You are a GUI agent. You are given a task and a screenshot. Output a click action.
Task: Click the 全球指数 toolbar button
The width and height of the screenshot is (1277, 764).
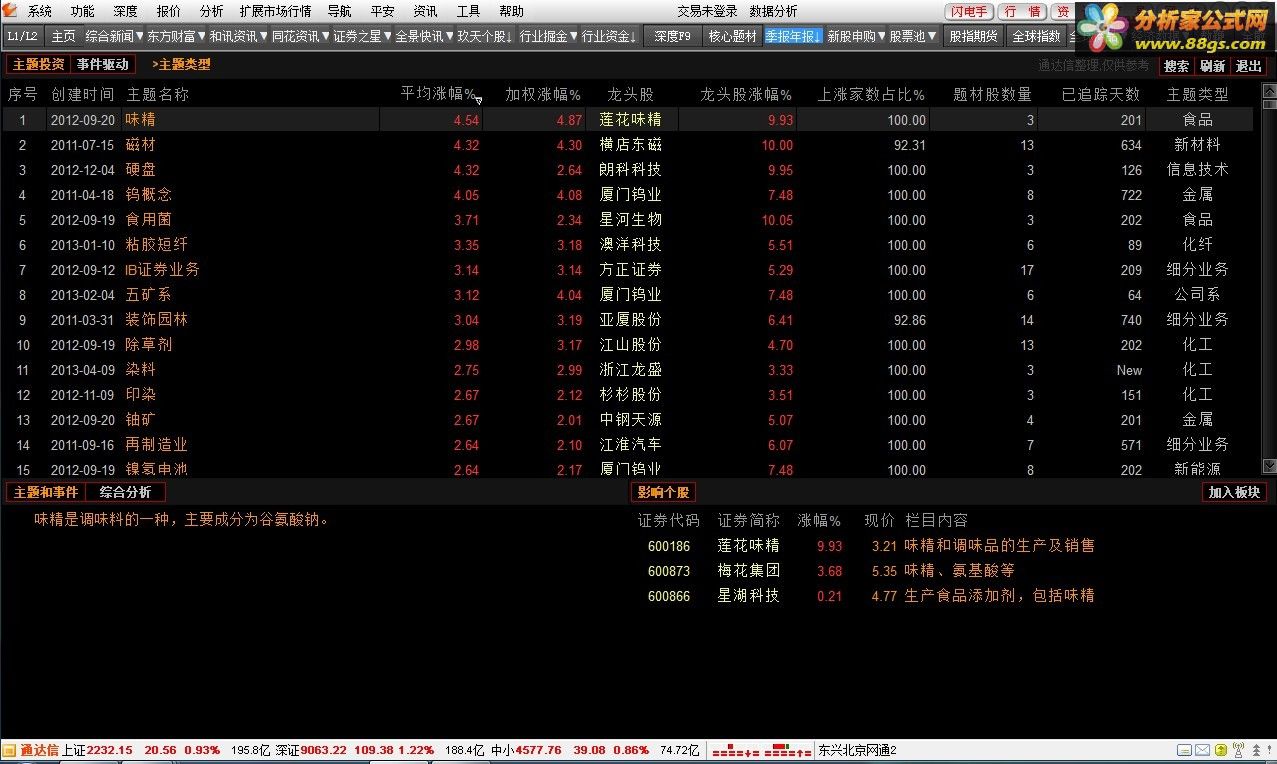1036,36
